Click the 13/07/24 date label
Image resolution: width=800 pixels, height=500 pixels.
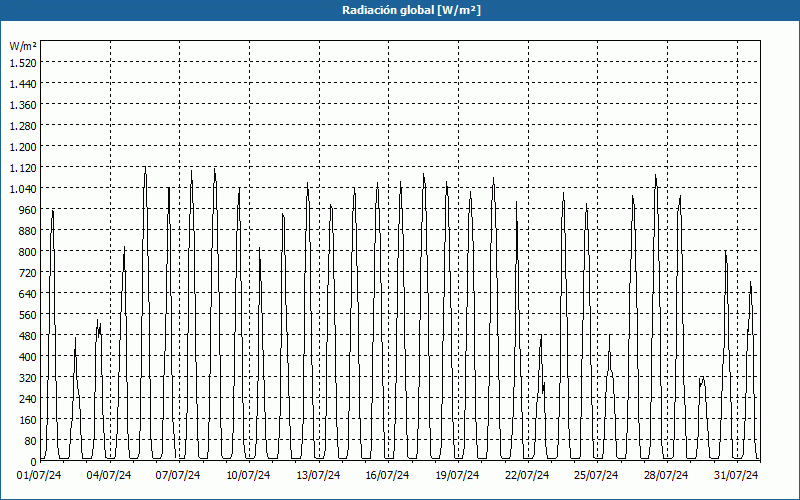(x=318, y=476)
